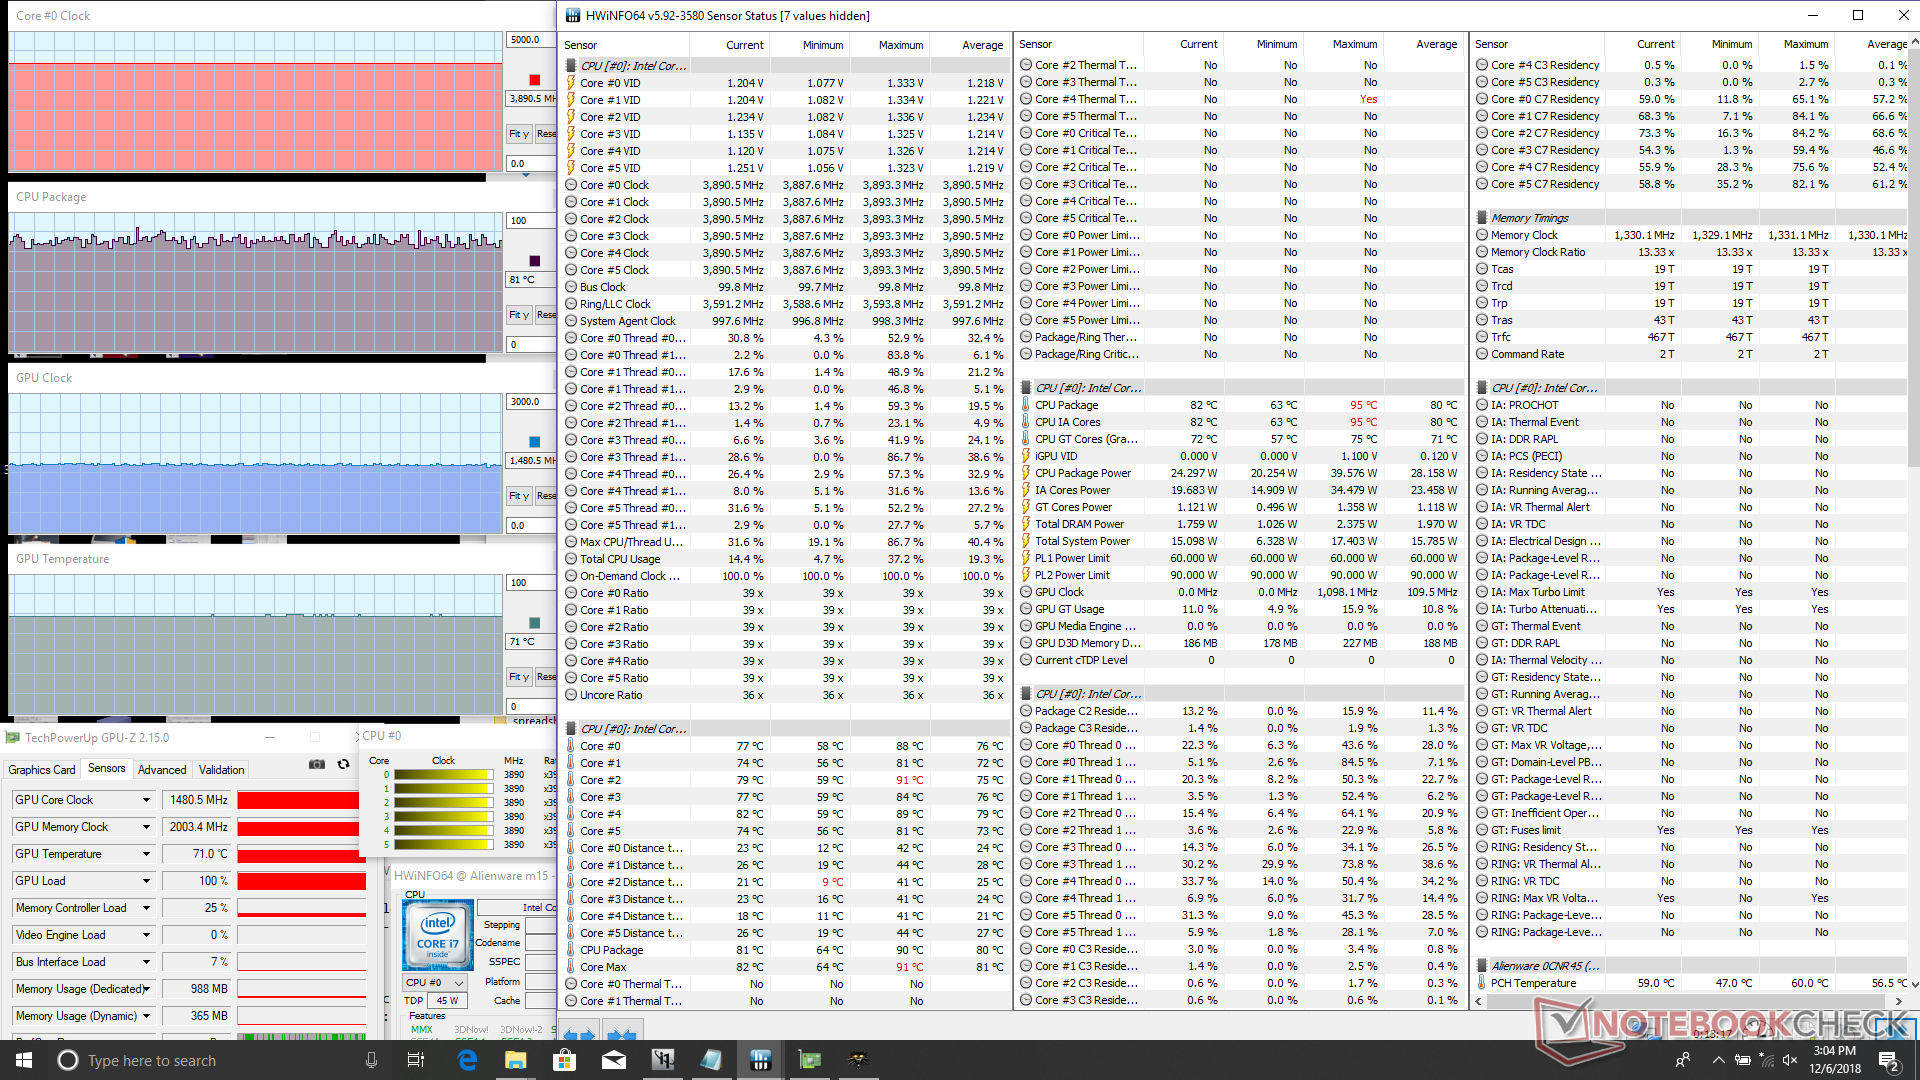
Task: Open Task View from the taskbar
Action: click(416, 1060)
